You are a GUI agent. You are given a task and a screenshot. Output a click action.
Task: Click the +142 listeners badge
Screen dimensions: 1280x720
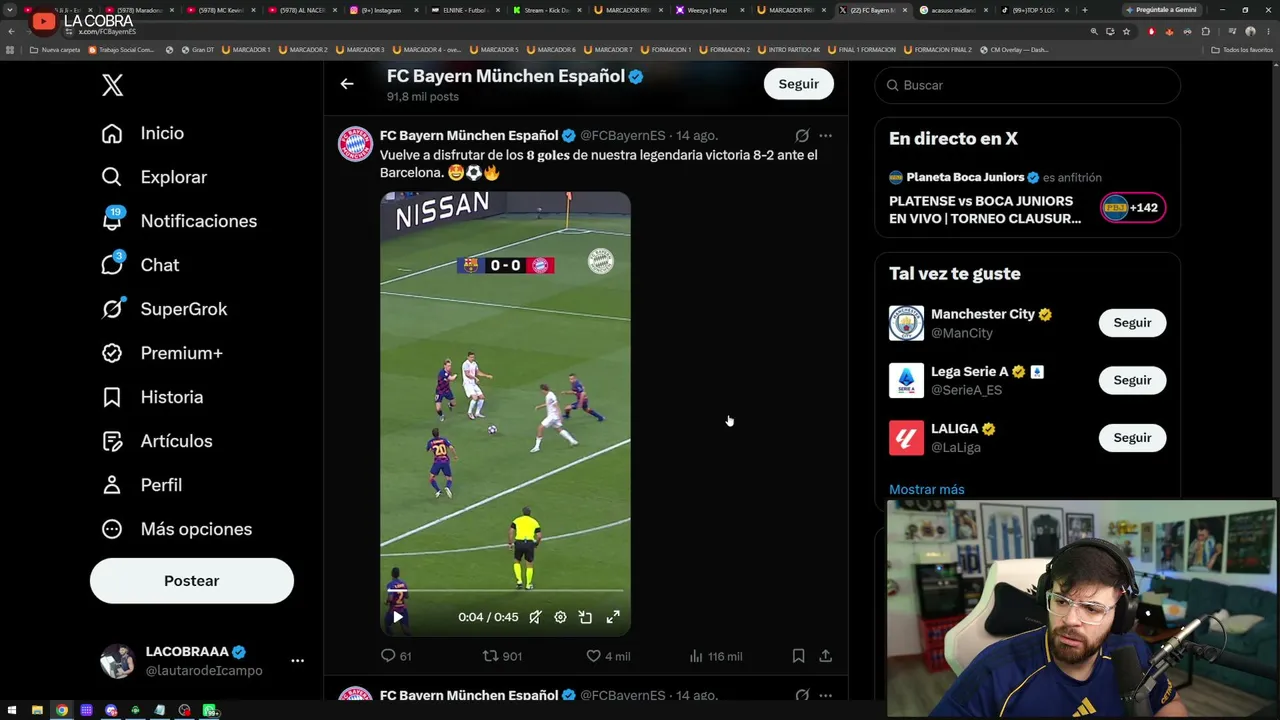pyautogui.click(x=1133, y=208)
